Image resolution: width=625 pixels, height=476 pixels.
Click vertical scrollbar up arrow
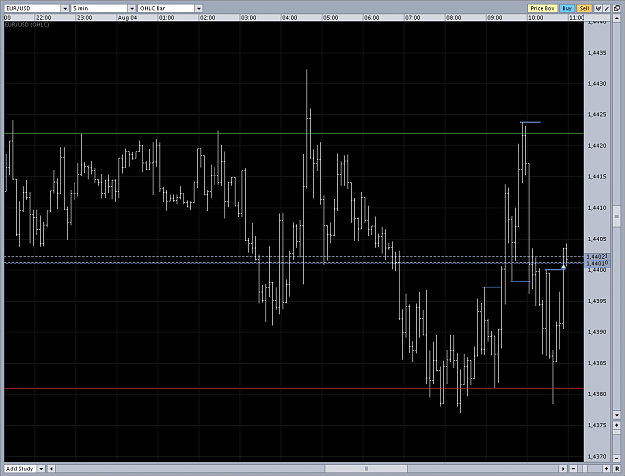coord(617,18)
